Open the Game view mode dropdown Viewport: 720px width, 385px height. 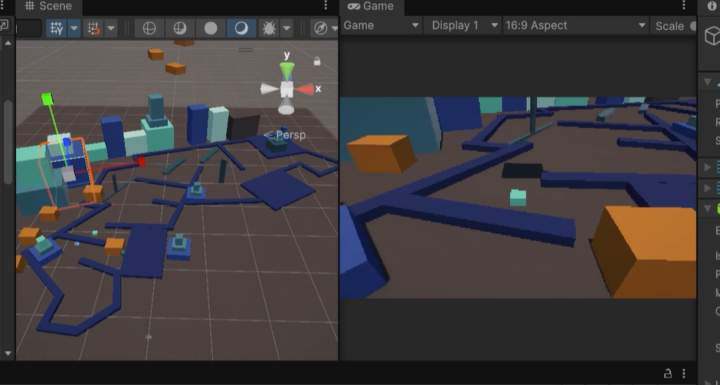[381, 26]
